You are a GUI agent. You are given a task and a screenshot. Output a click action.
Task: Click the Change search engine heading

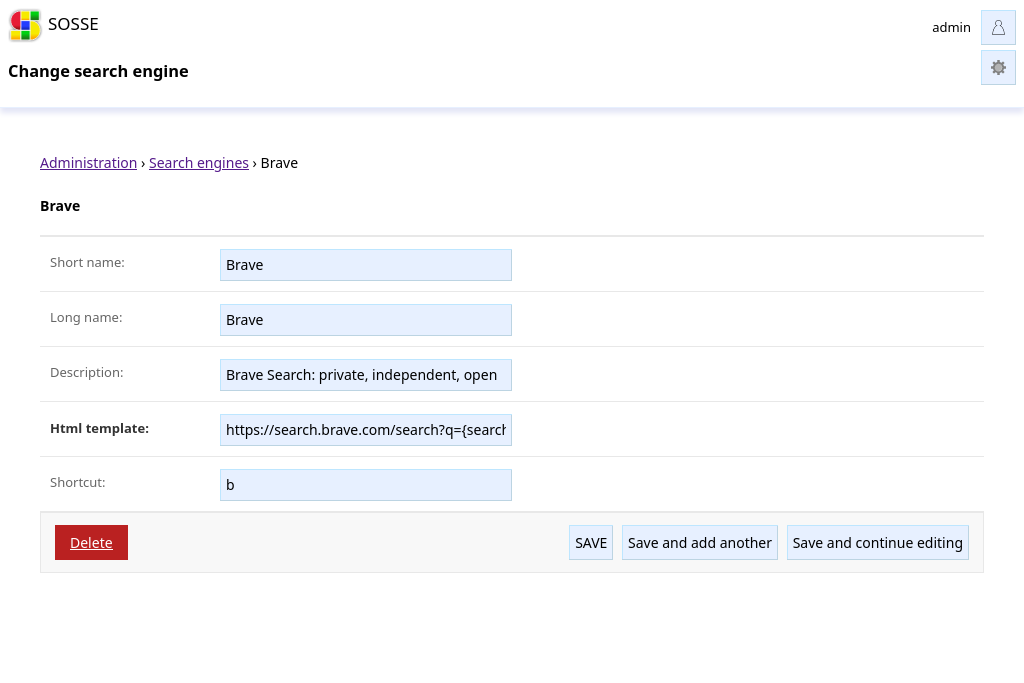tap(98, 71)
